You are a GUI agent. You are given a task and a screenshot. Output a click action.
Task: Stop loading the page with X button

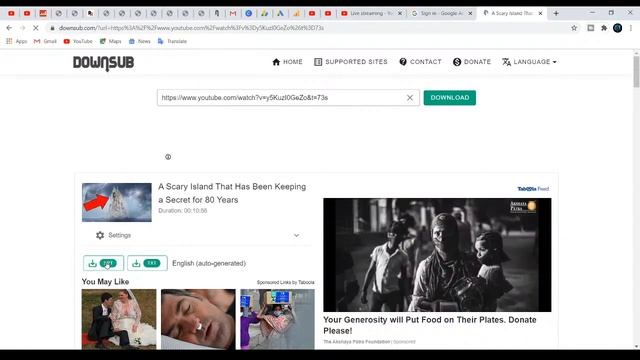click(36, 28)
